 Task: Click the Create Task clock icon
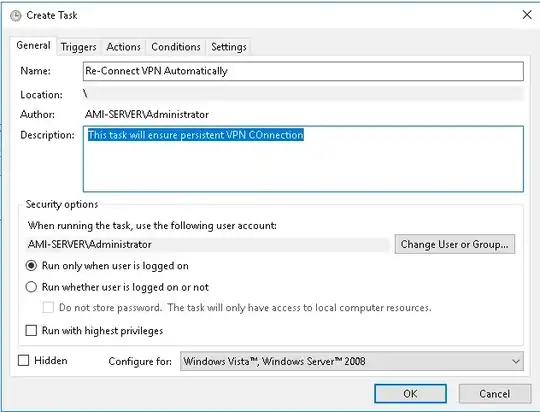coord(15,16)
